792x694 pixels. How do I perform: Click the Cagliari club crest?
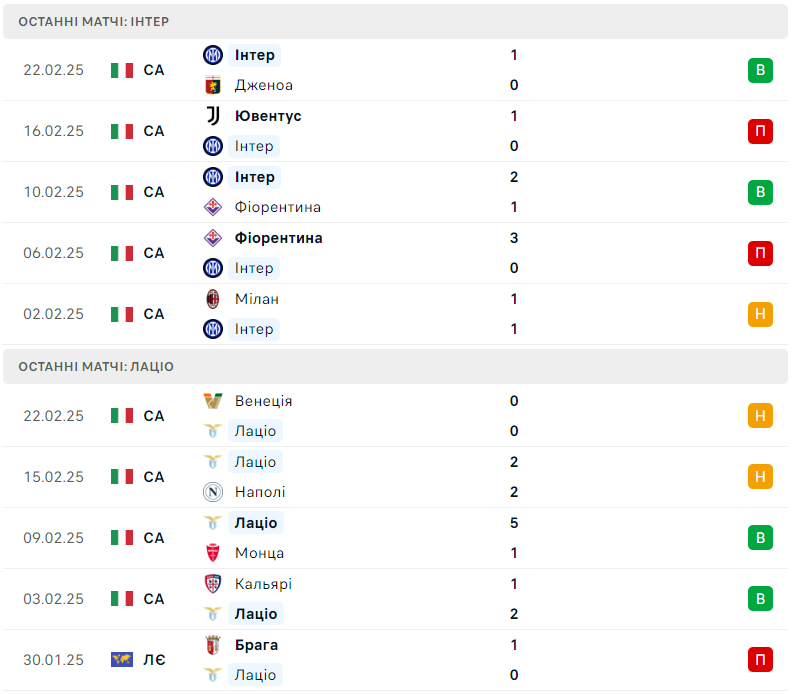(212, 584)
